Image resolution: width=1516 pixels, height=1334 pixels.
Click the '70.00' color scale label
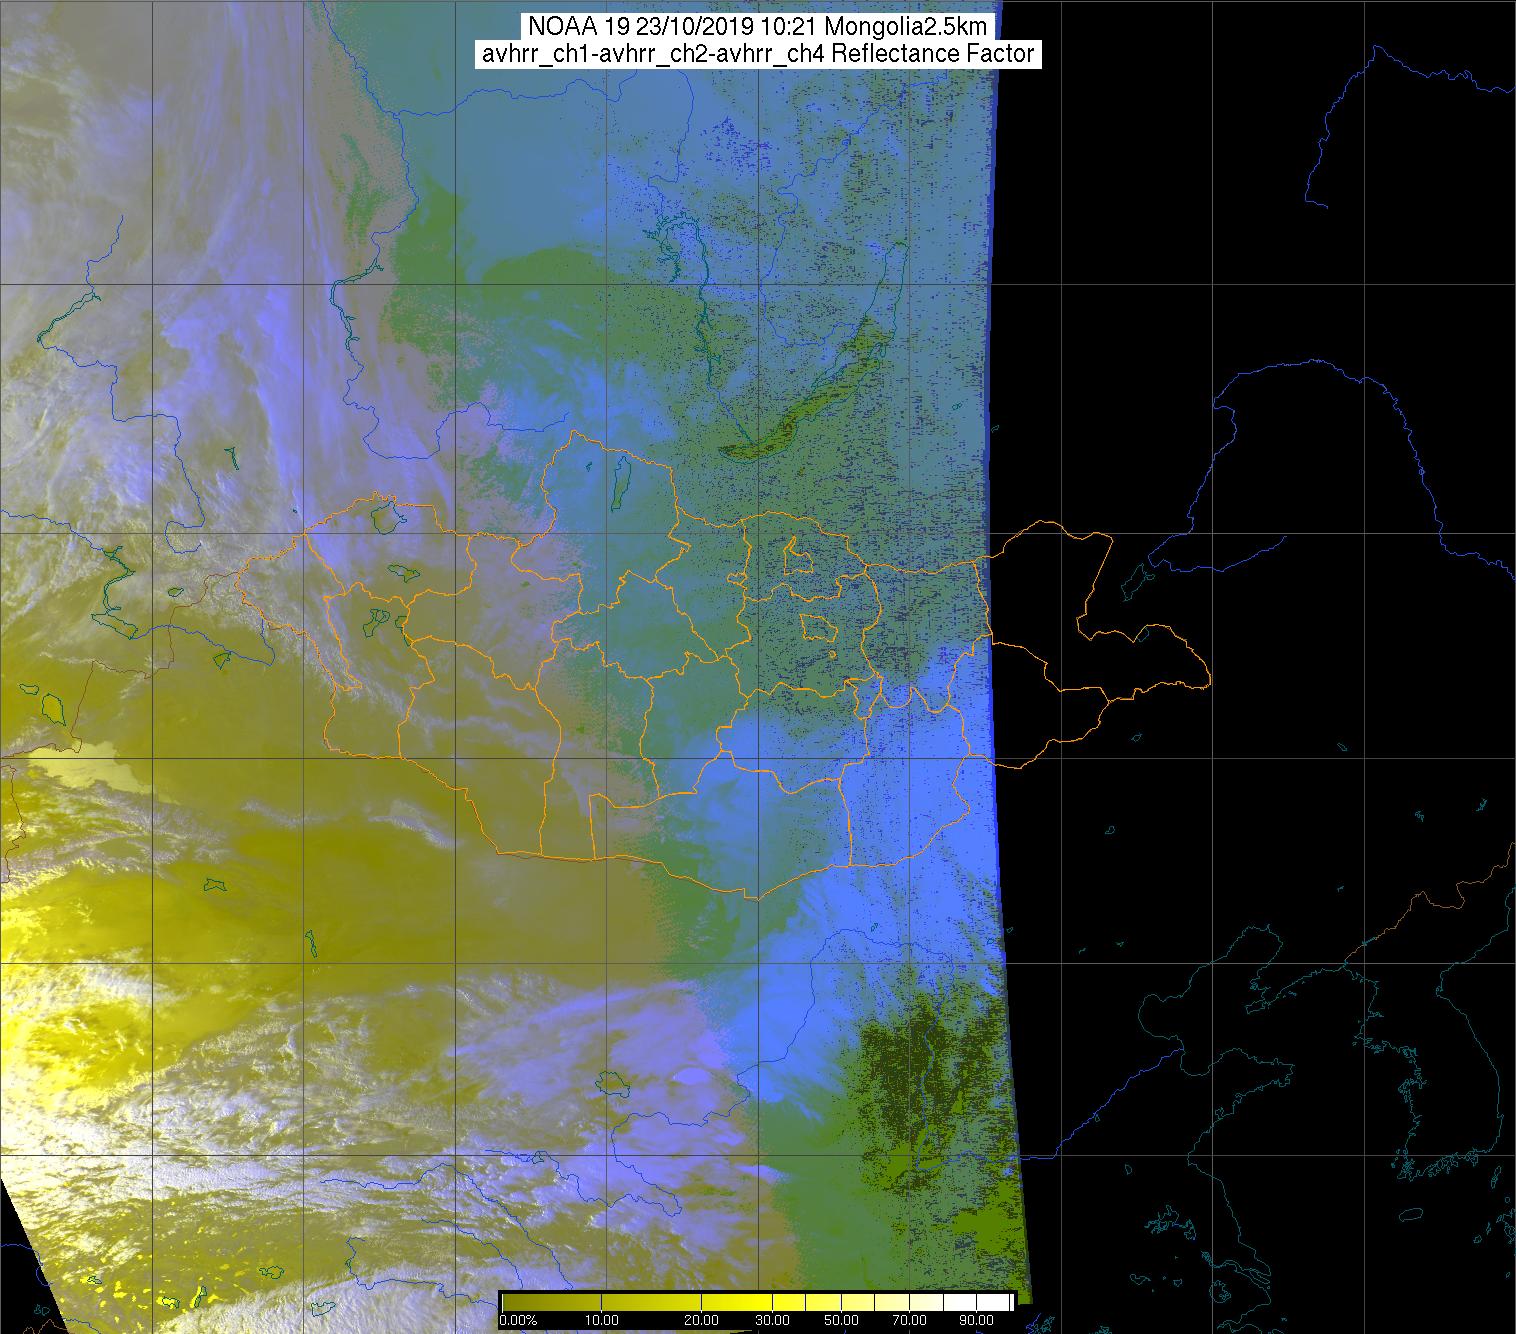(x=910, y=1320)
